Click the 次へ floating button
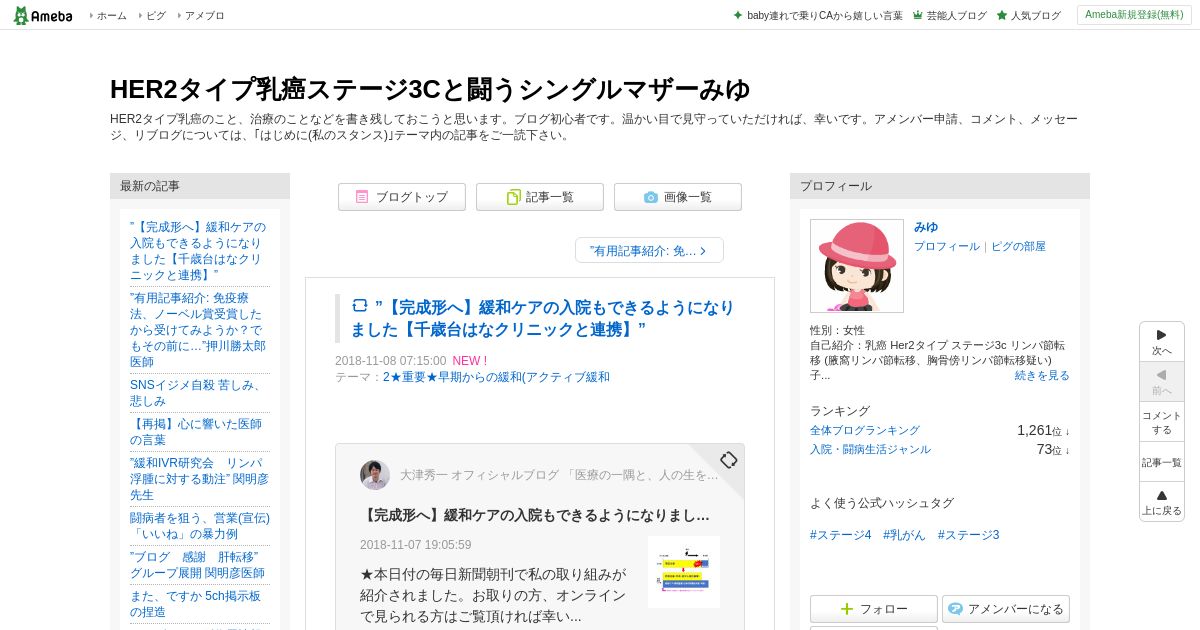The image size is (1200, 630). click(1162, 342)
